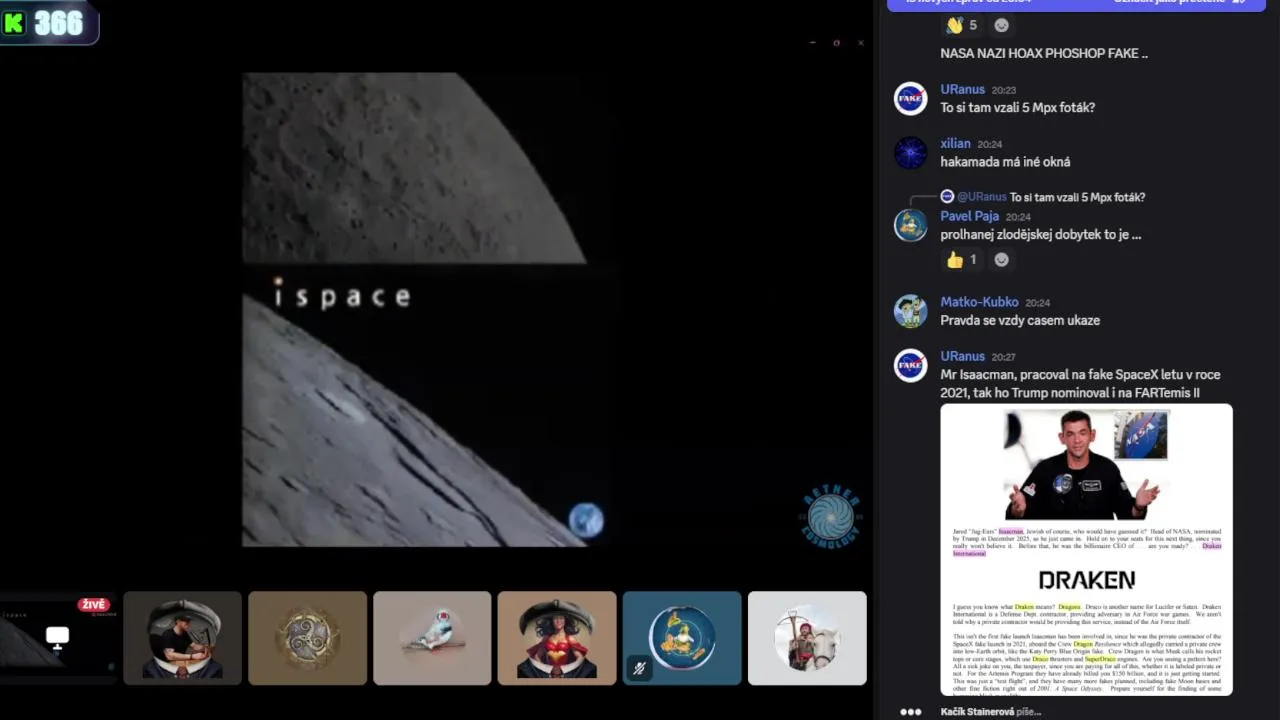The width and height of the screenshot is (1280, 720).
Task: Select the bird on branch participant tile
Action: pos(432,638)
